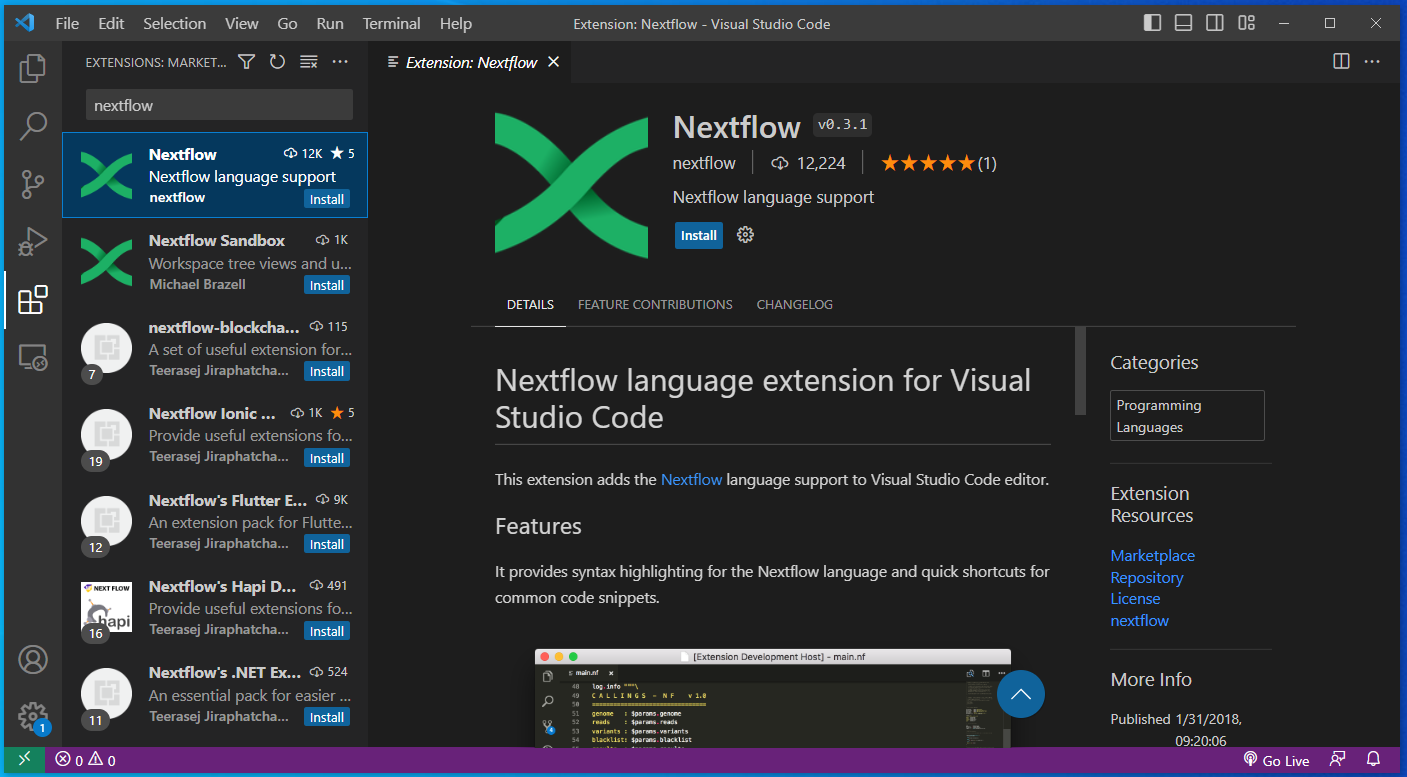The image size is (1407, 777).
Task: Open Run and Debug view
Action: click(33, 241)
